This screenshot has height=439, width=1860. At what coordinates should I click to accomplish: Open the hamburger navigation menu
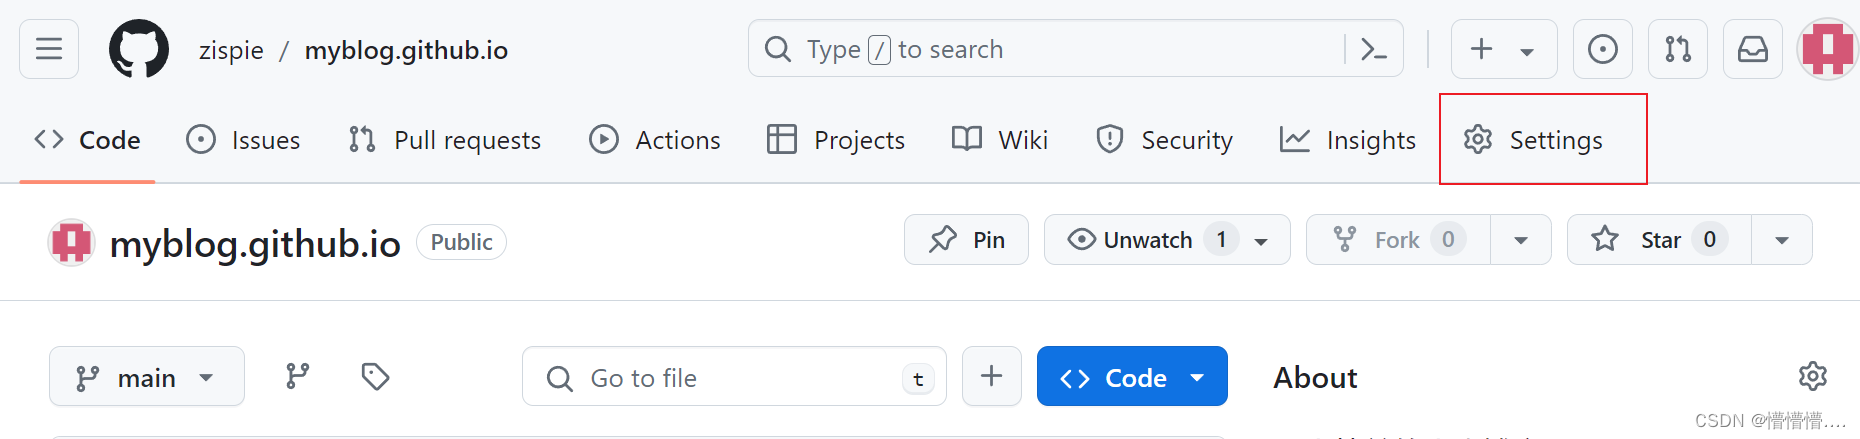pos(49,49)
